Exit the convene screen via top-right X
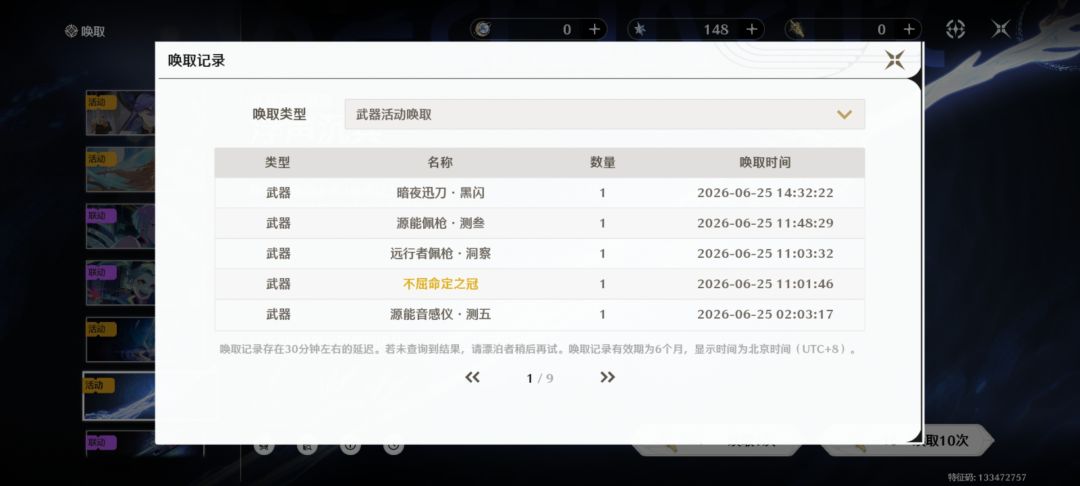The height and width of the screenshot is (486, 1080). [x=1000, y=29]
